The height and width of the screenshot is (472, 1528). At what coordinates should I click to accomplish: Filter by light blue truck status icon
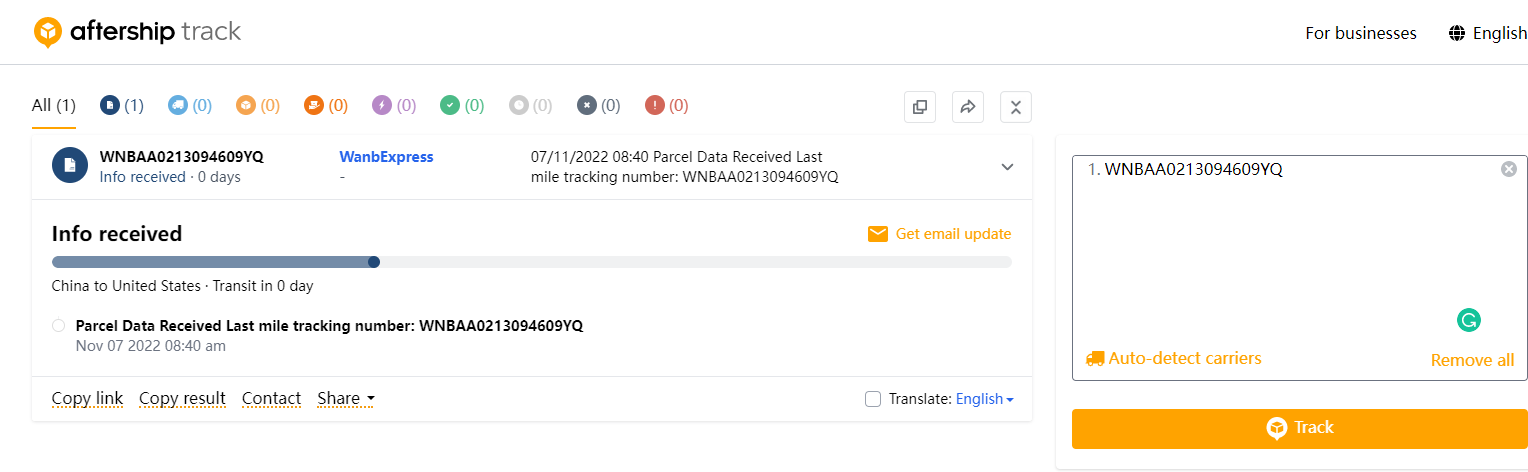coord(178,105)
